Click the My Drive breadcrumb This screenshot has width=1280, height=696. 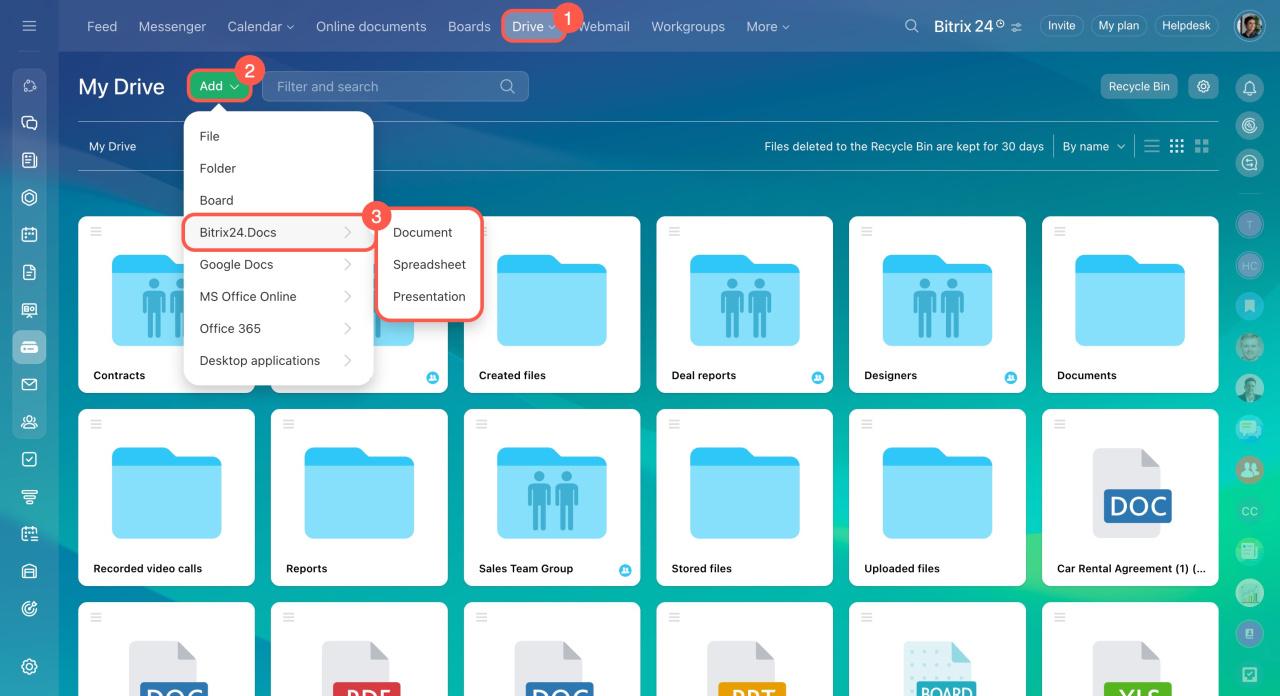coord(112,146)
